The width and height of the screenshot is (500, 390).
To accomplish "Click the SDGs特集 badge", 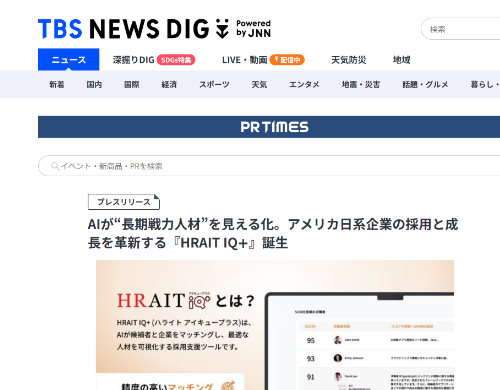I will [x=176, y=60].
